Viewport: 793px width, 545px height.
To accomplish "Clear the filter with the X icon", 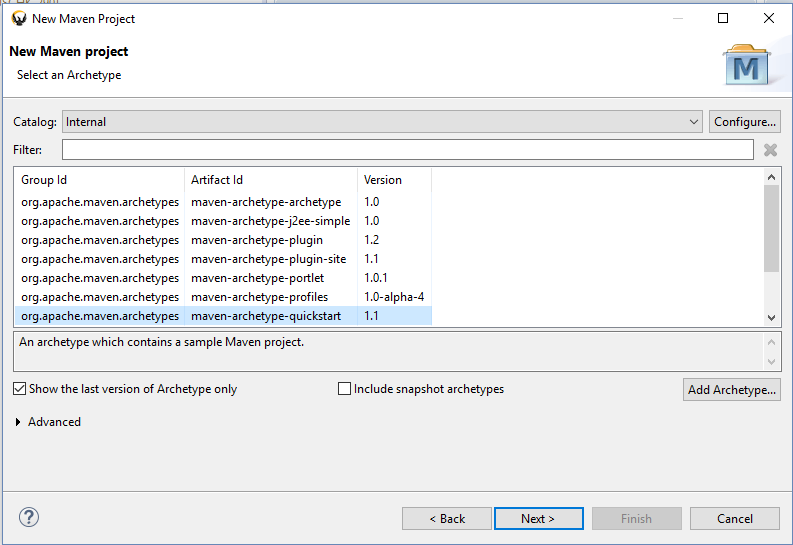I will [770, 150].
